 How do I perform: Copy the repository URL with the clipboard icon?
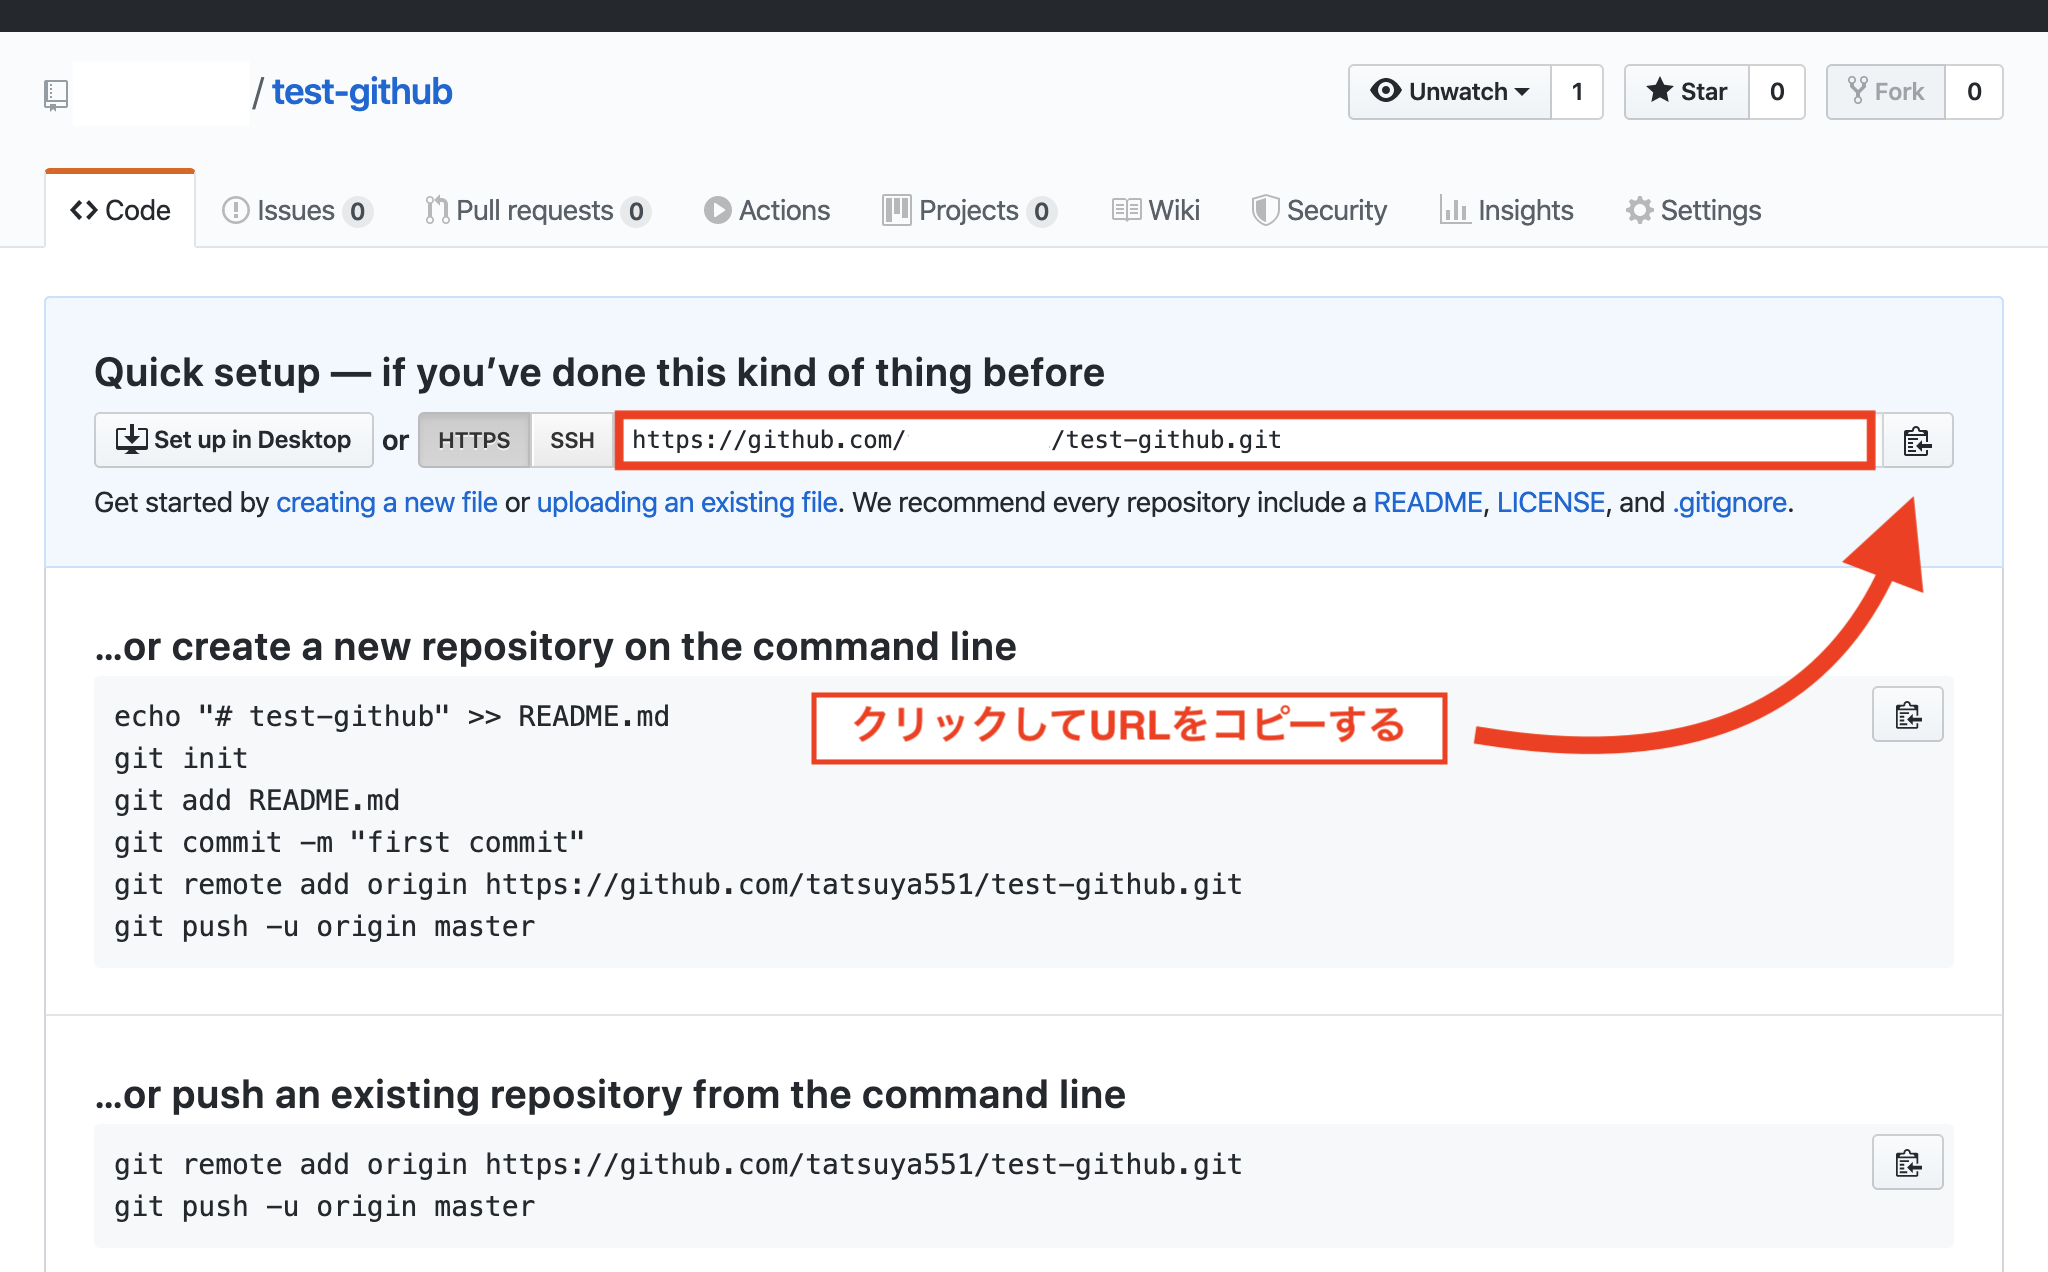1916,440
